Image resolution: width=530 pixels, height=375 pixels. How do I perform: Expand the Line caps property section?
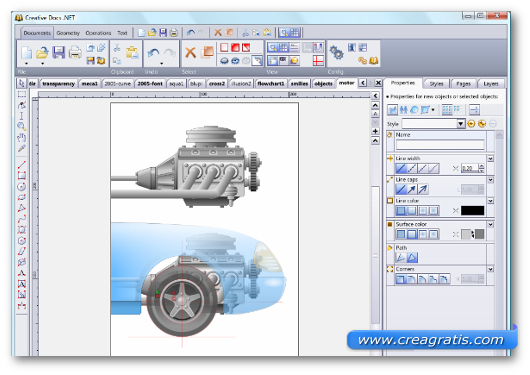pos(490,180)
